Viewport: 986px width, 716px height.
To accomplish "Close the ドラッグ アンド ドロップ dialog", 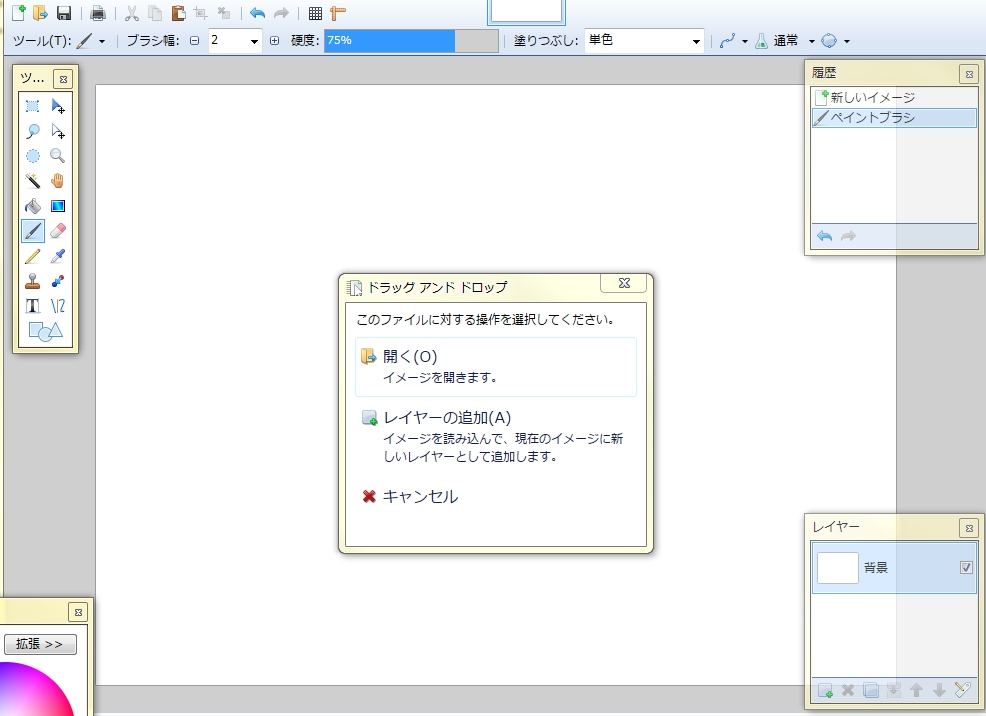I will [x=624, y=284].
